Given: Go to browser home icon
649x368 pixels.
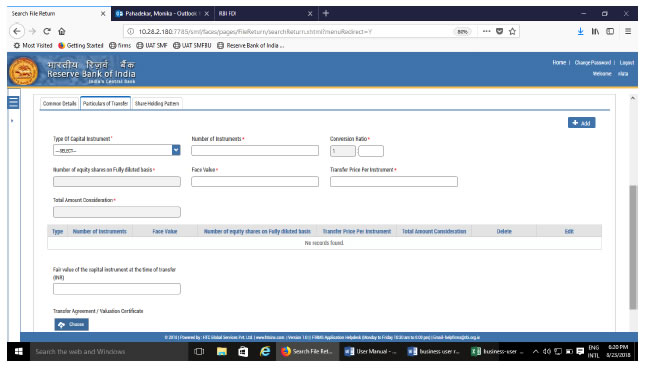Looking at the screenshot, I should coord(62,31).
